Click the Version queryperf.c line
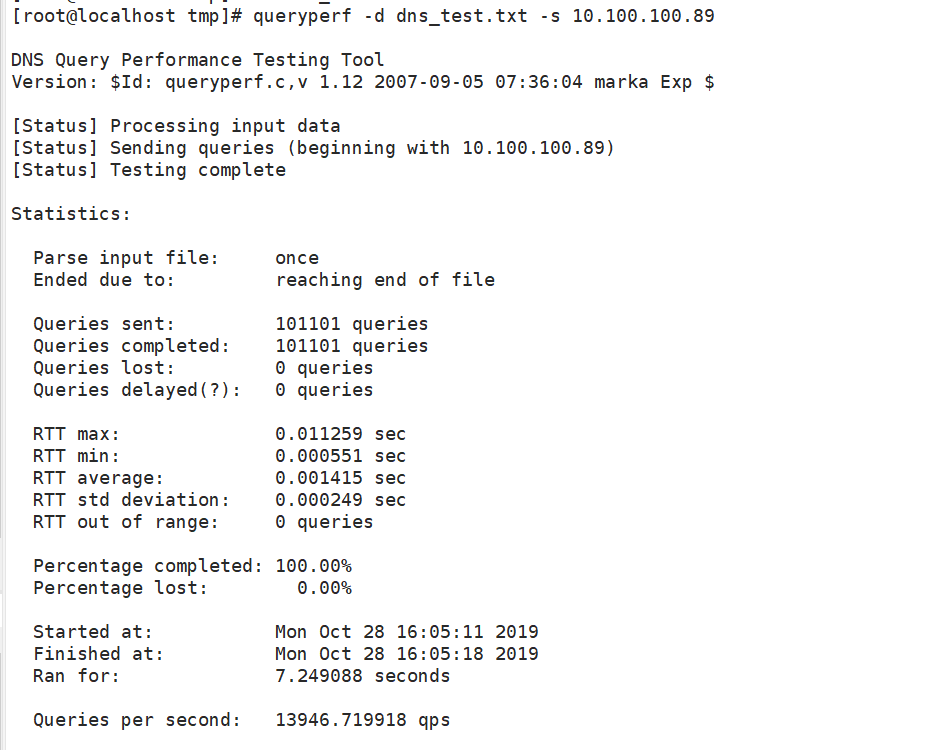The height and width of the screenshot is (750, 937). pyautogui.click(x=362, y=82)
